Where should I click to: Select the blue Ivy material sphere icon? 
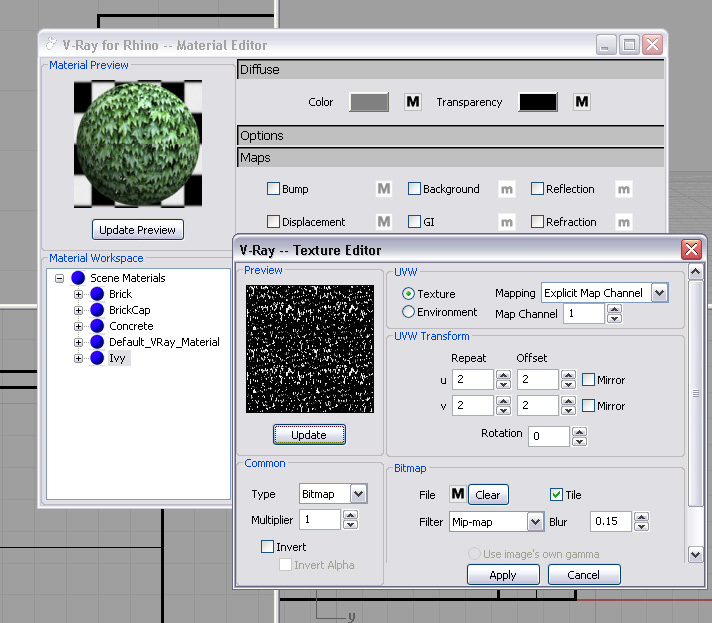click(x=97, y=358)
